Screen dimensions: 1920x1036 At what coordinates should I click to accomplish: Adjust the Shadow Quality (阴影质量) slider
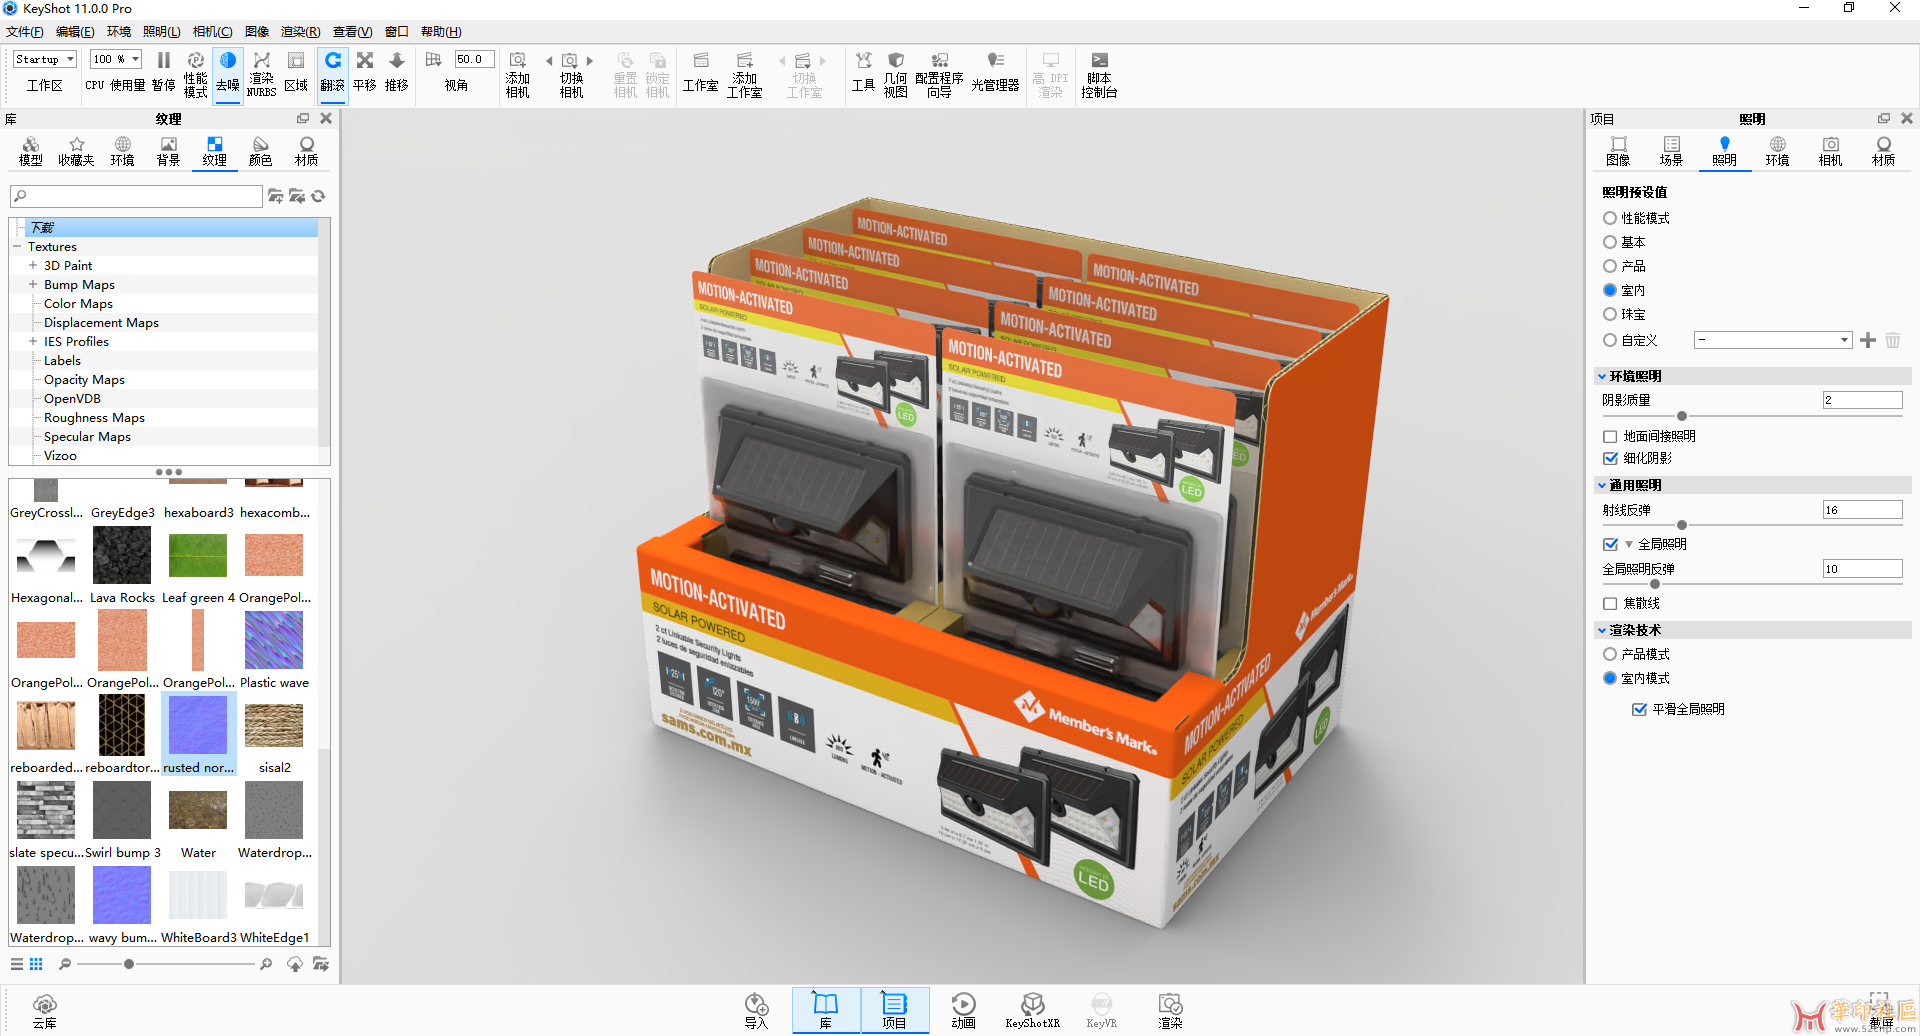pyautogui.click(x=1682, y=416)
